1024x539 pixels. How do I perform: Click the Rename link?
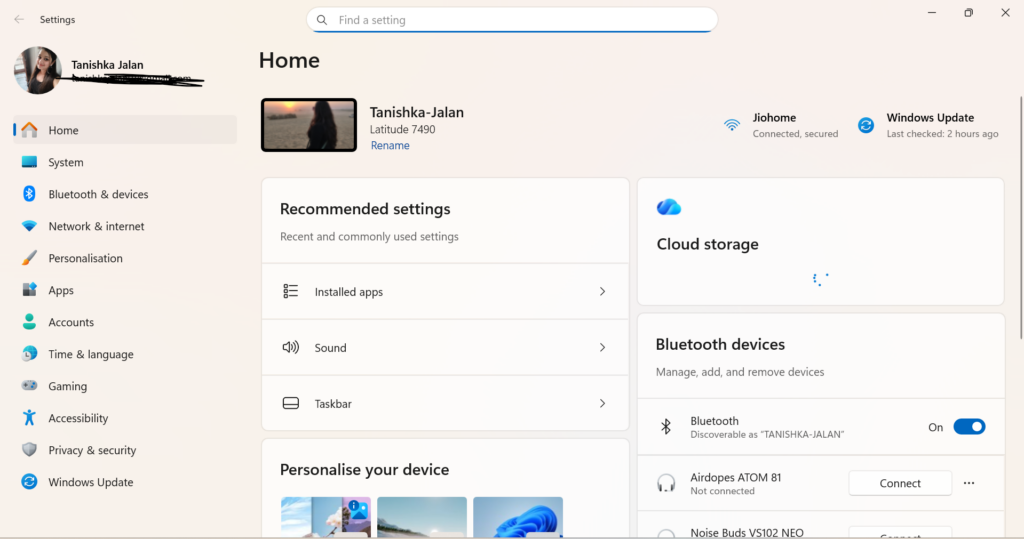(390, 146)
